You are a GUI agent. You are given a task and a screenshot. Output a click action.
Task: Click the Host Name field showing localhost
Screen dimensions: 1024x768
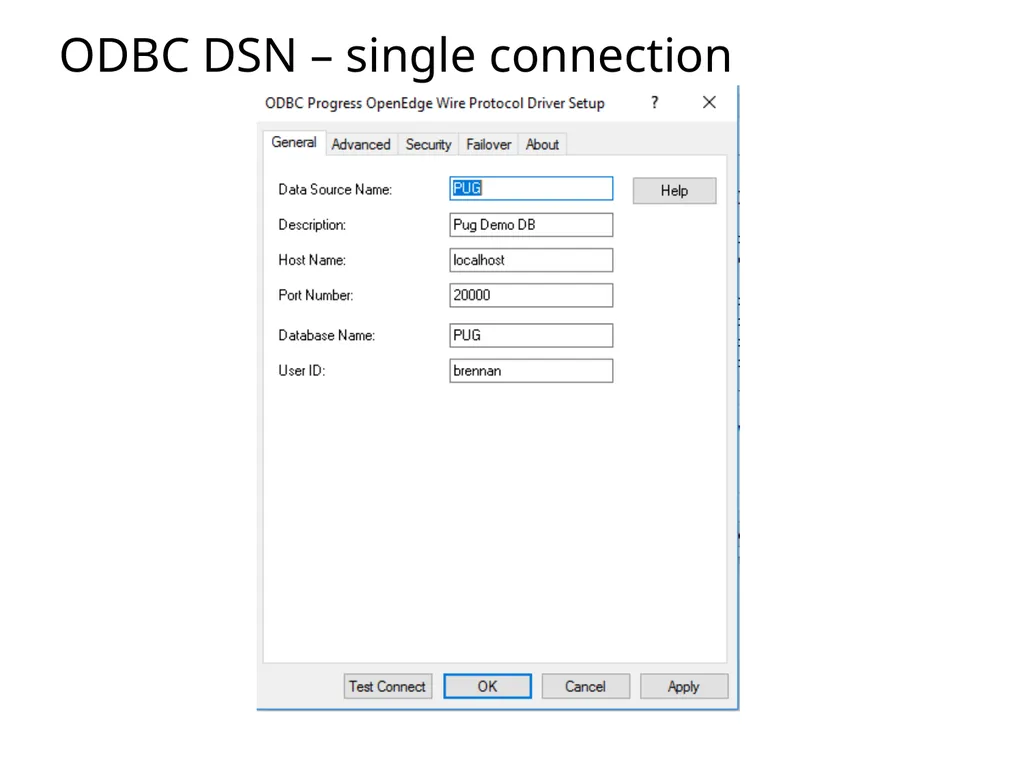pyautogui.click(x=531, y=260)
